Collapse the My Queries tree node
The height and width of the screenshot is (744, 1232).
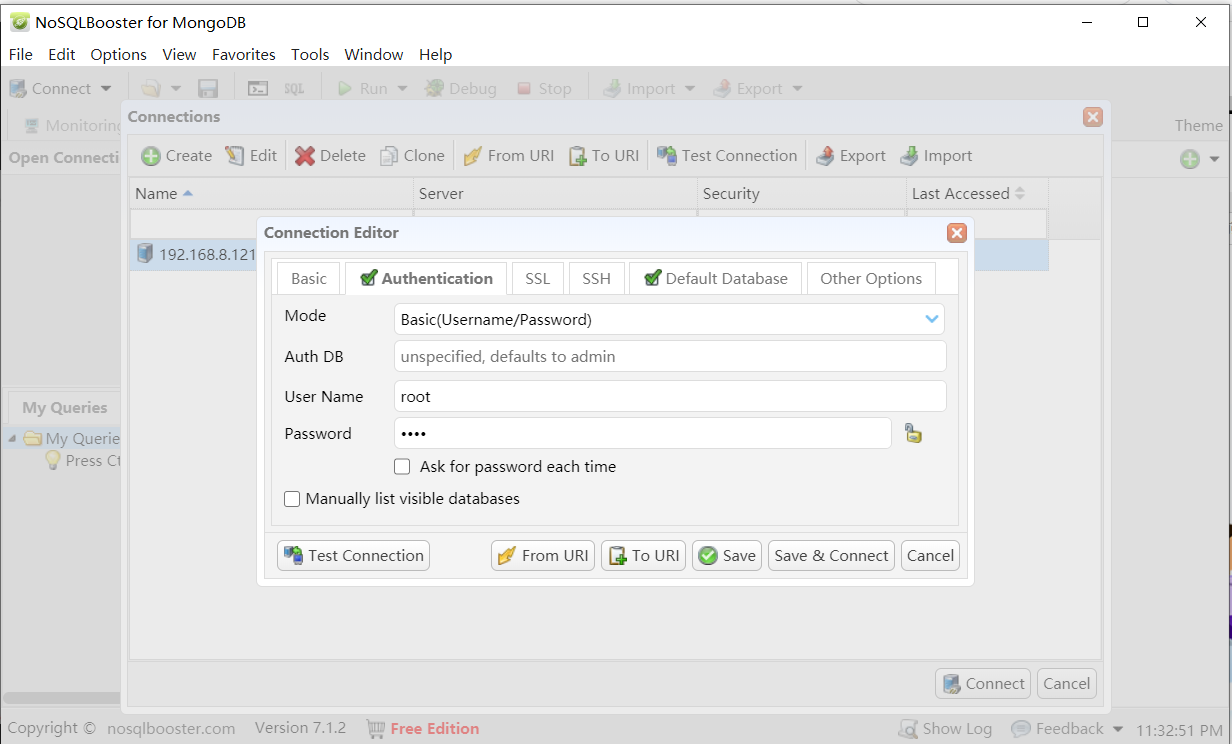(12, 439)
